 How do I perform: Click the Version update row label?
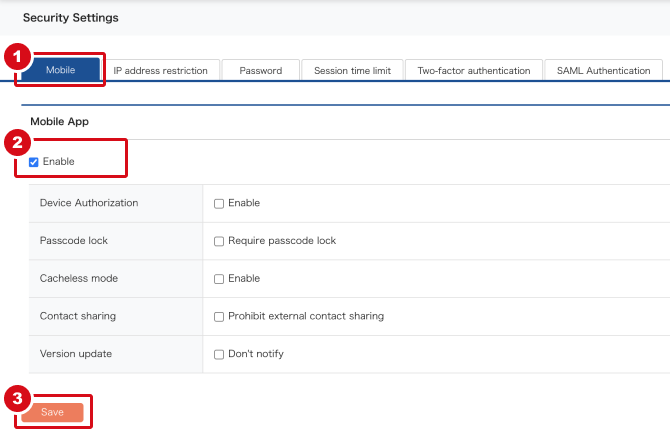click(76, 354)
